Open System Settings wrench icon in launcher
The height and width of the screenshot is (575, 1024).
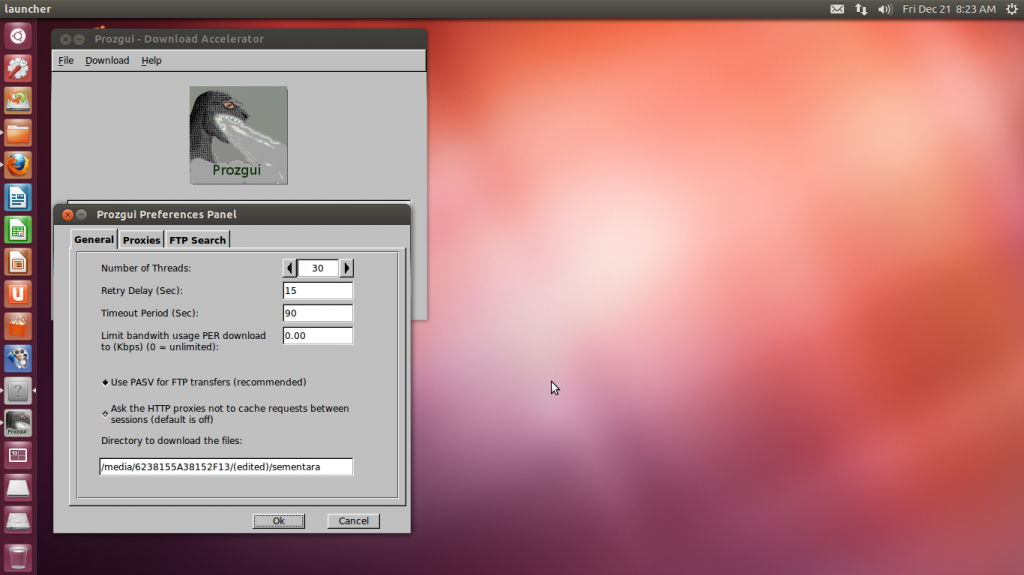coord(18,69)
